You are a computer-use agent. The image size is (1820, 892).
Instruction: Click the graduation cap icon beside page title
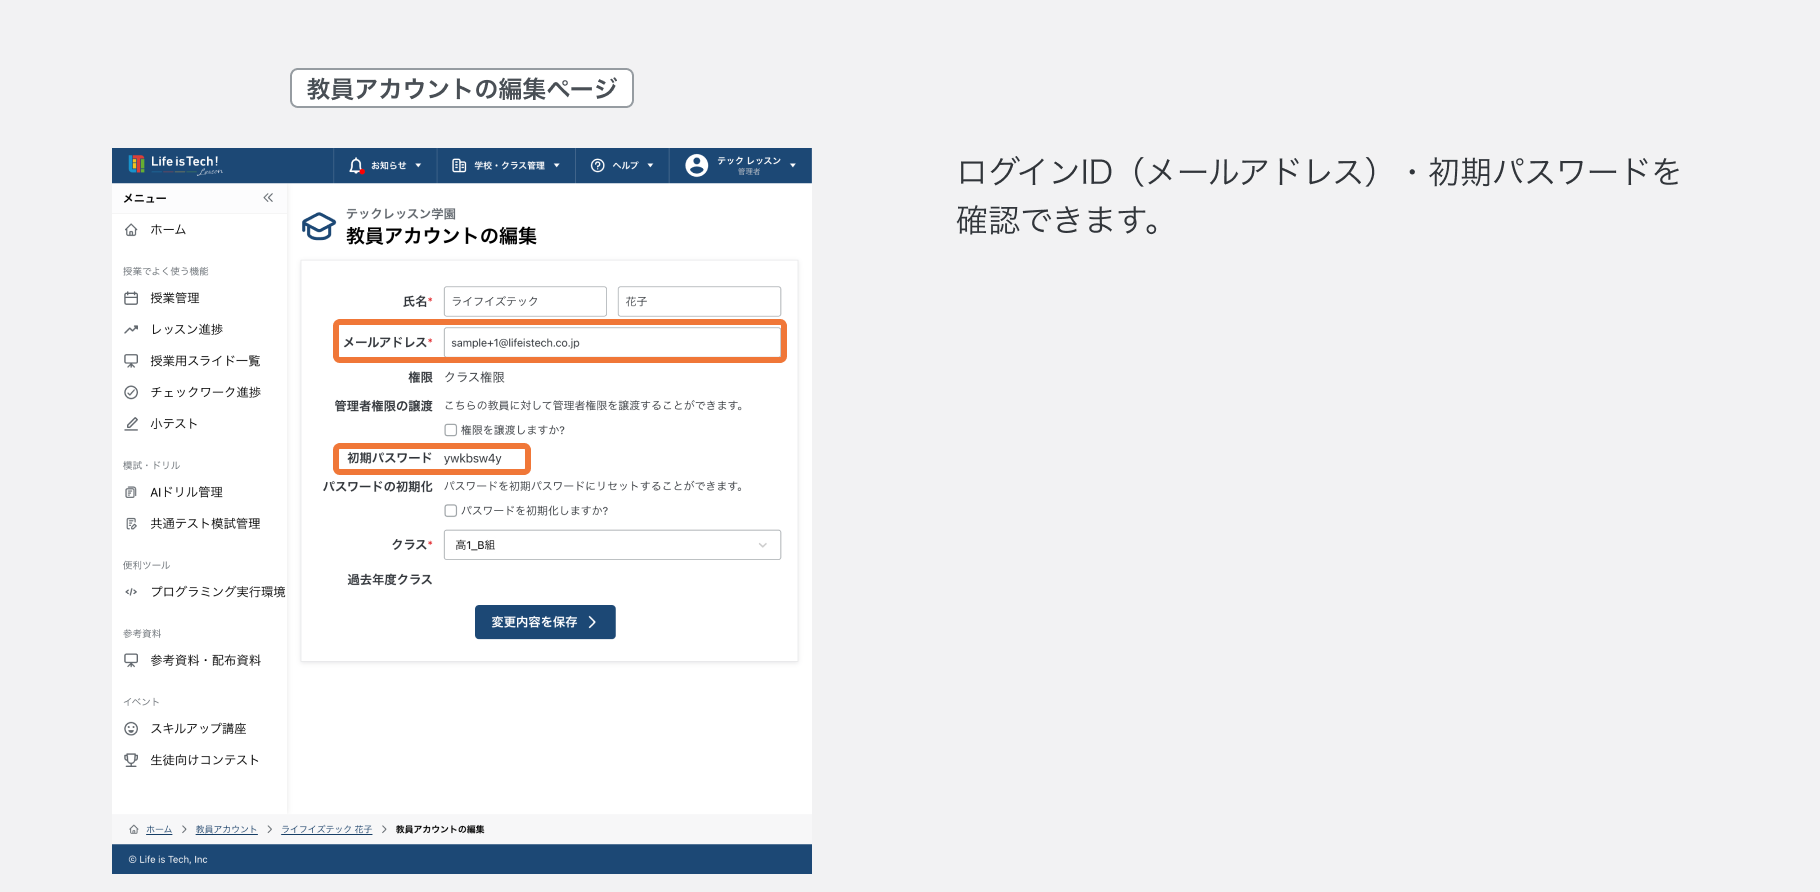(x=319, y=226)
